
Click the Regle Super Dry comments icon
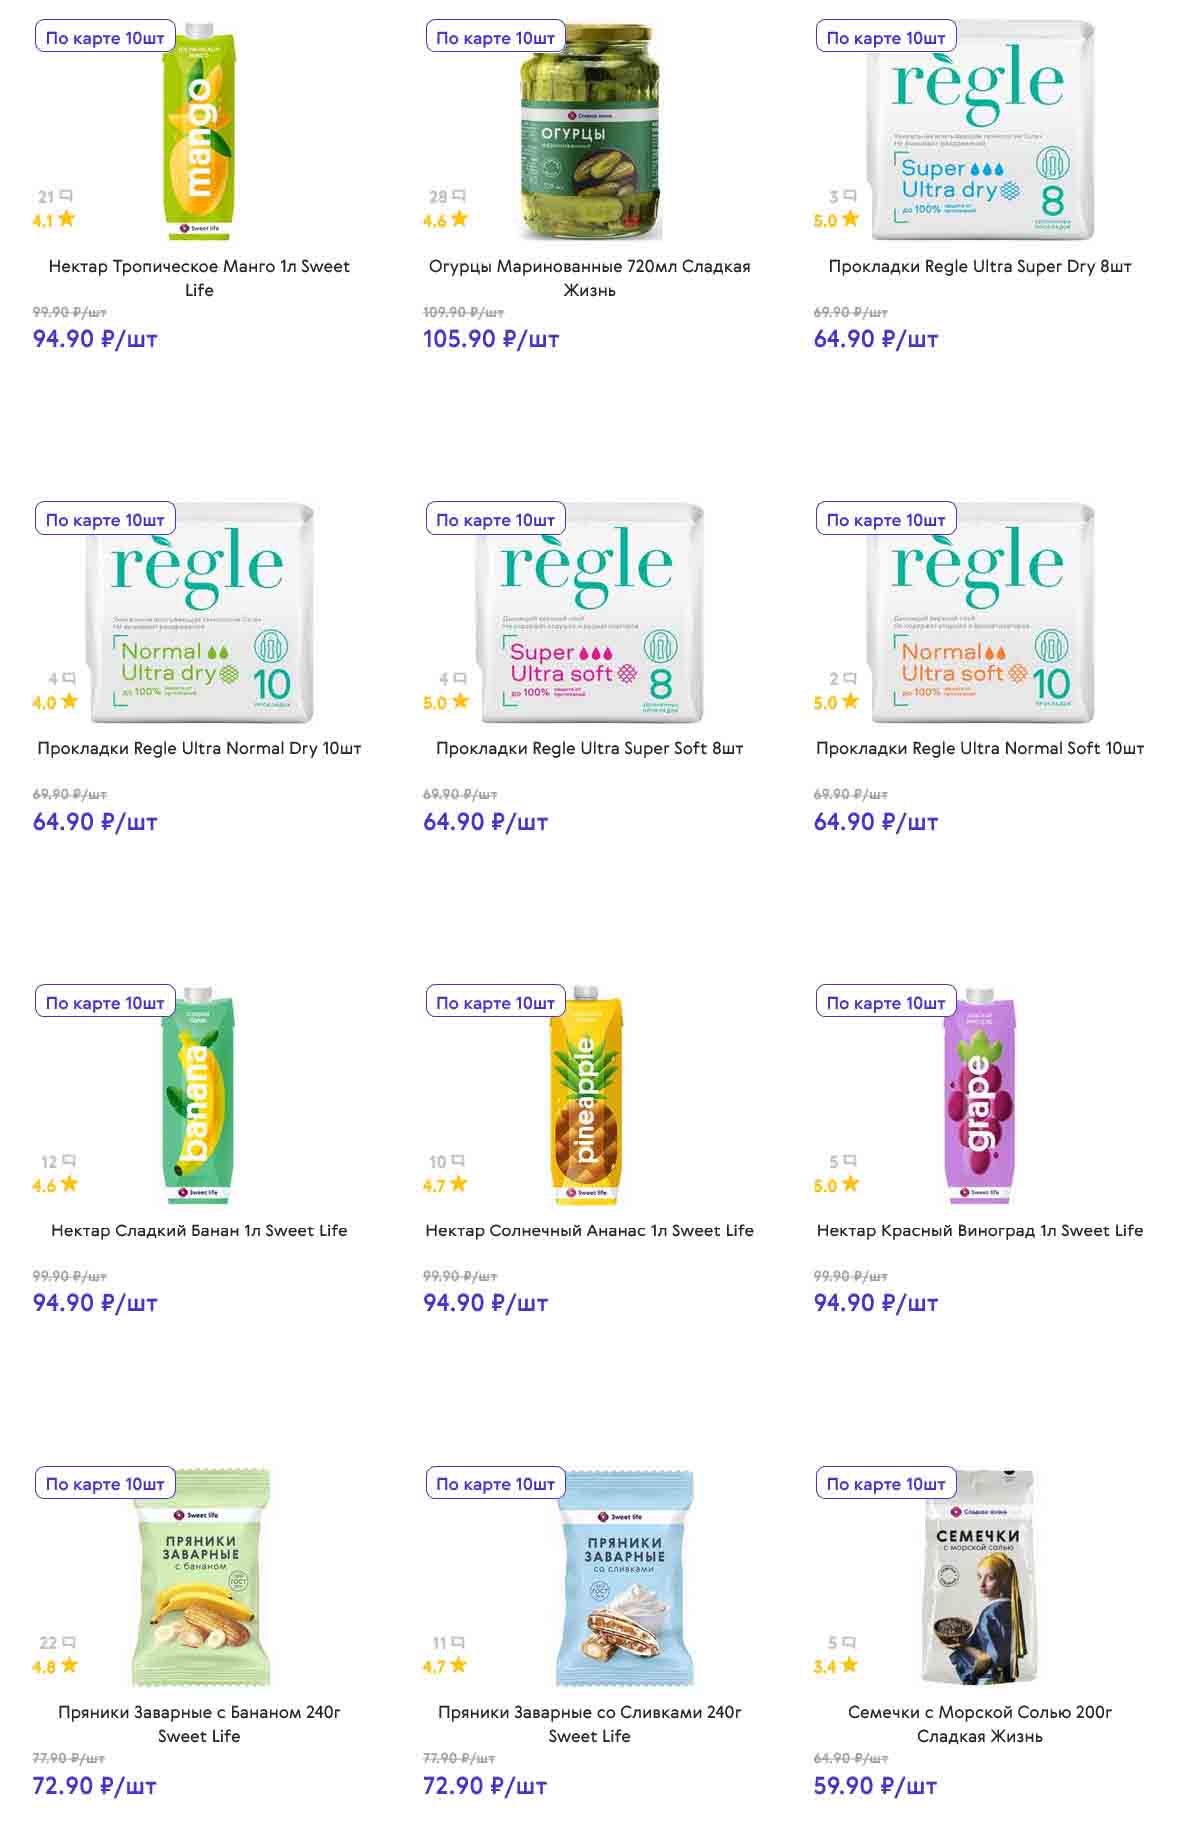(850, 196)
